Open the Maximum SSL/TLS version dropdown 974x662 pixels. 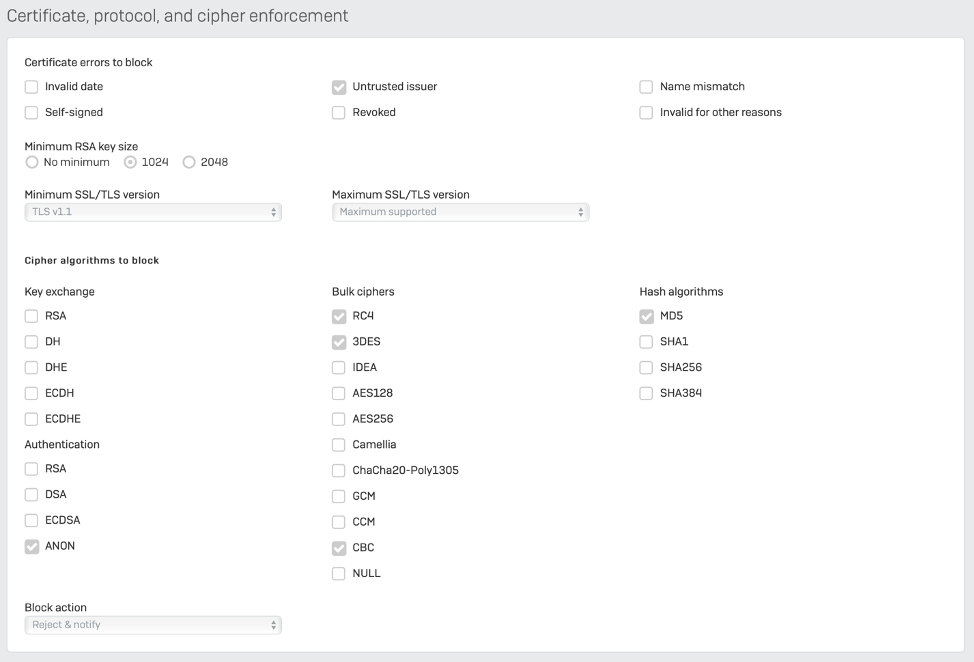(x=460, y=212)
